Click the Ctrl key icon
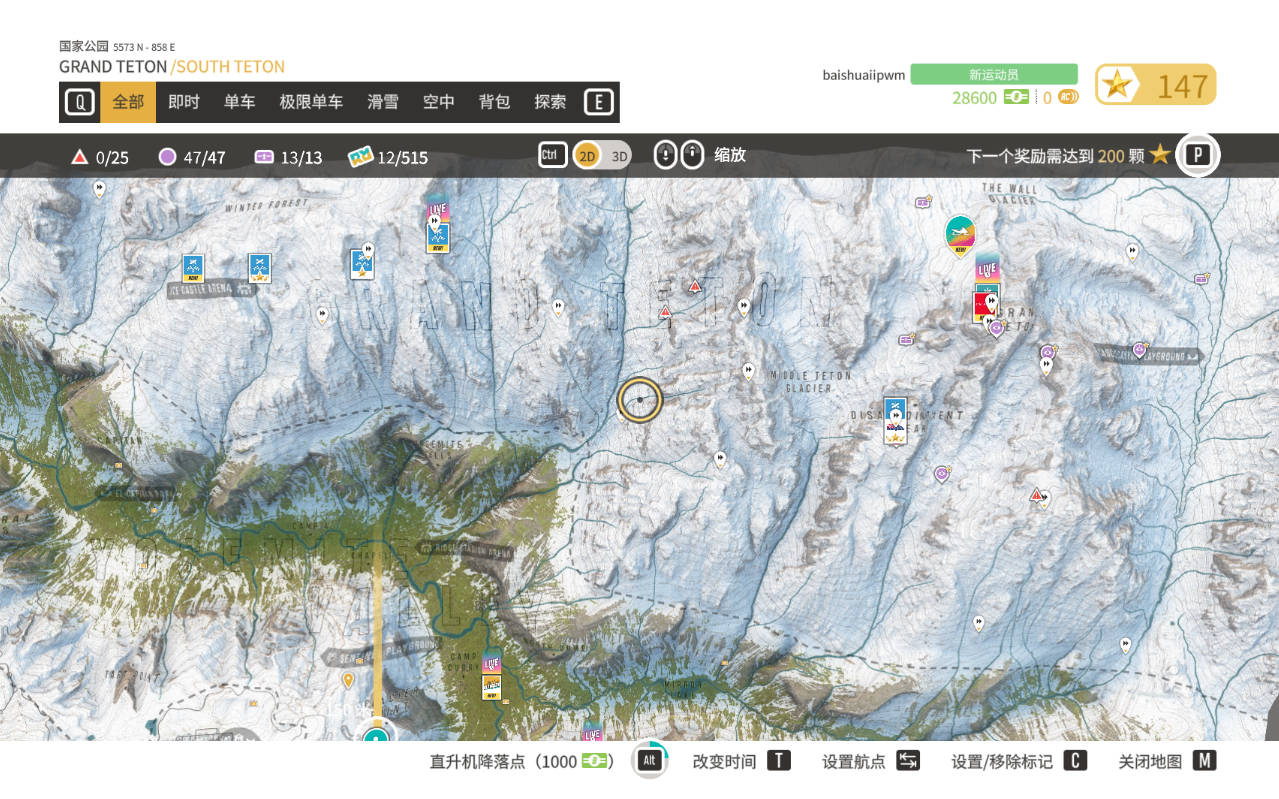This screenshot has height=799, width=1279. (x=553, y=154)
